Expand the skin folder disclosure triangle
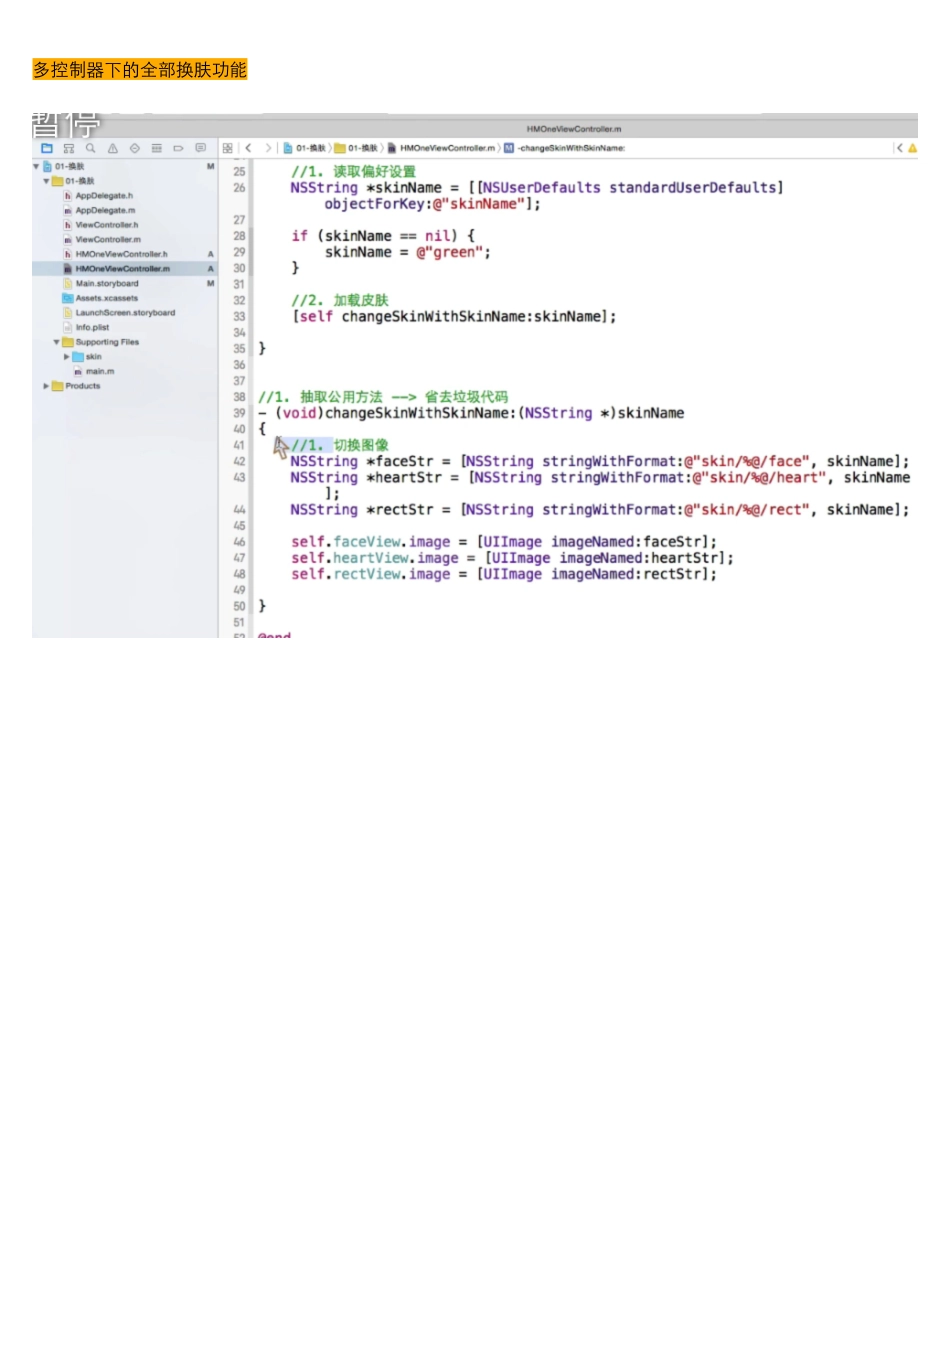The image size is (950, 1345). tap(67, 357)
